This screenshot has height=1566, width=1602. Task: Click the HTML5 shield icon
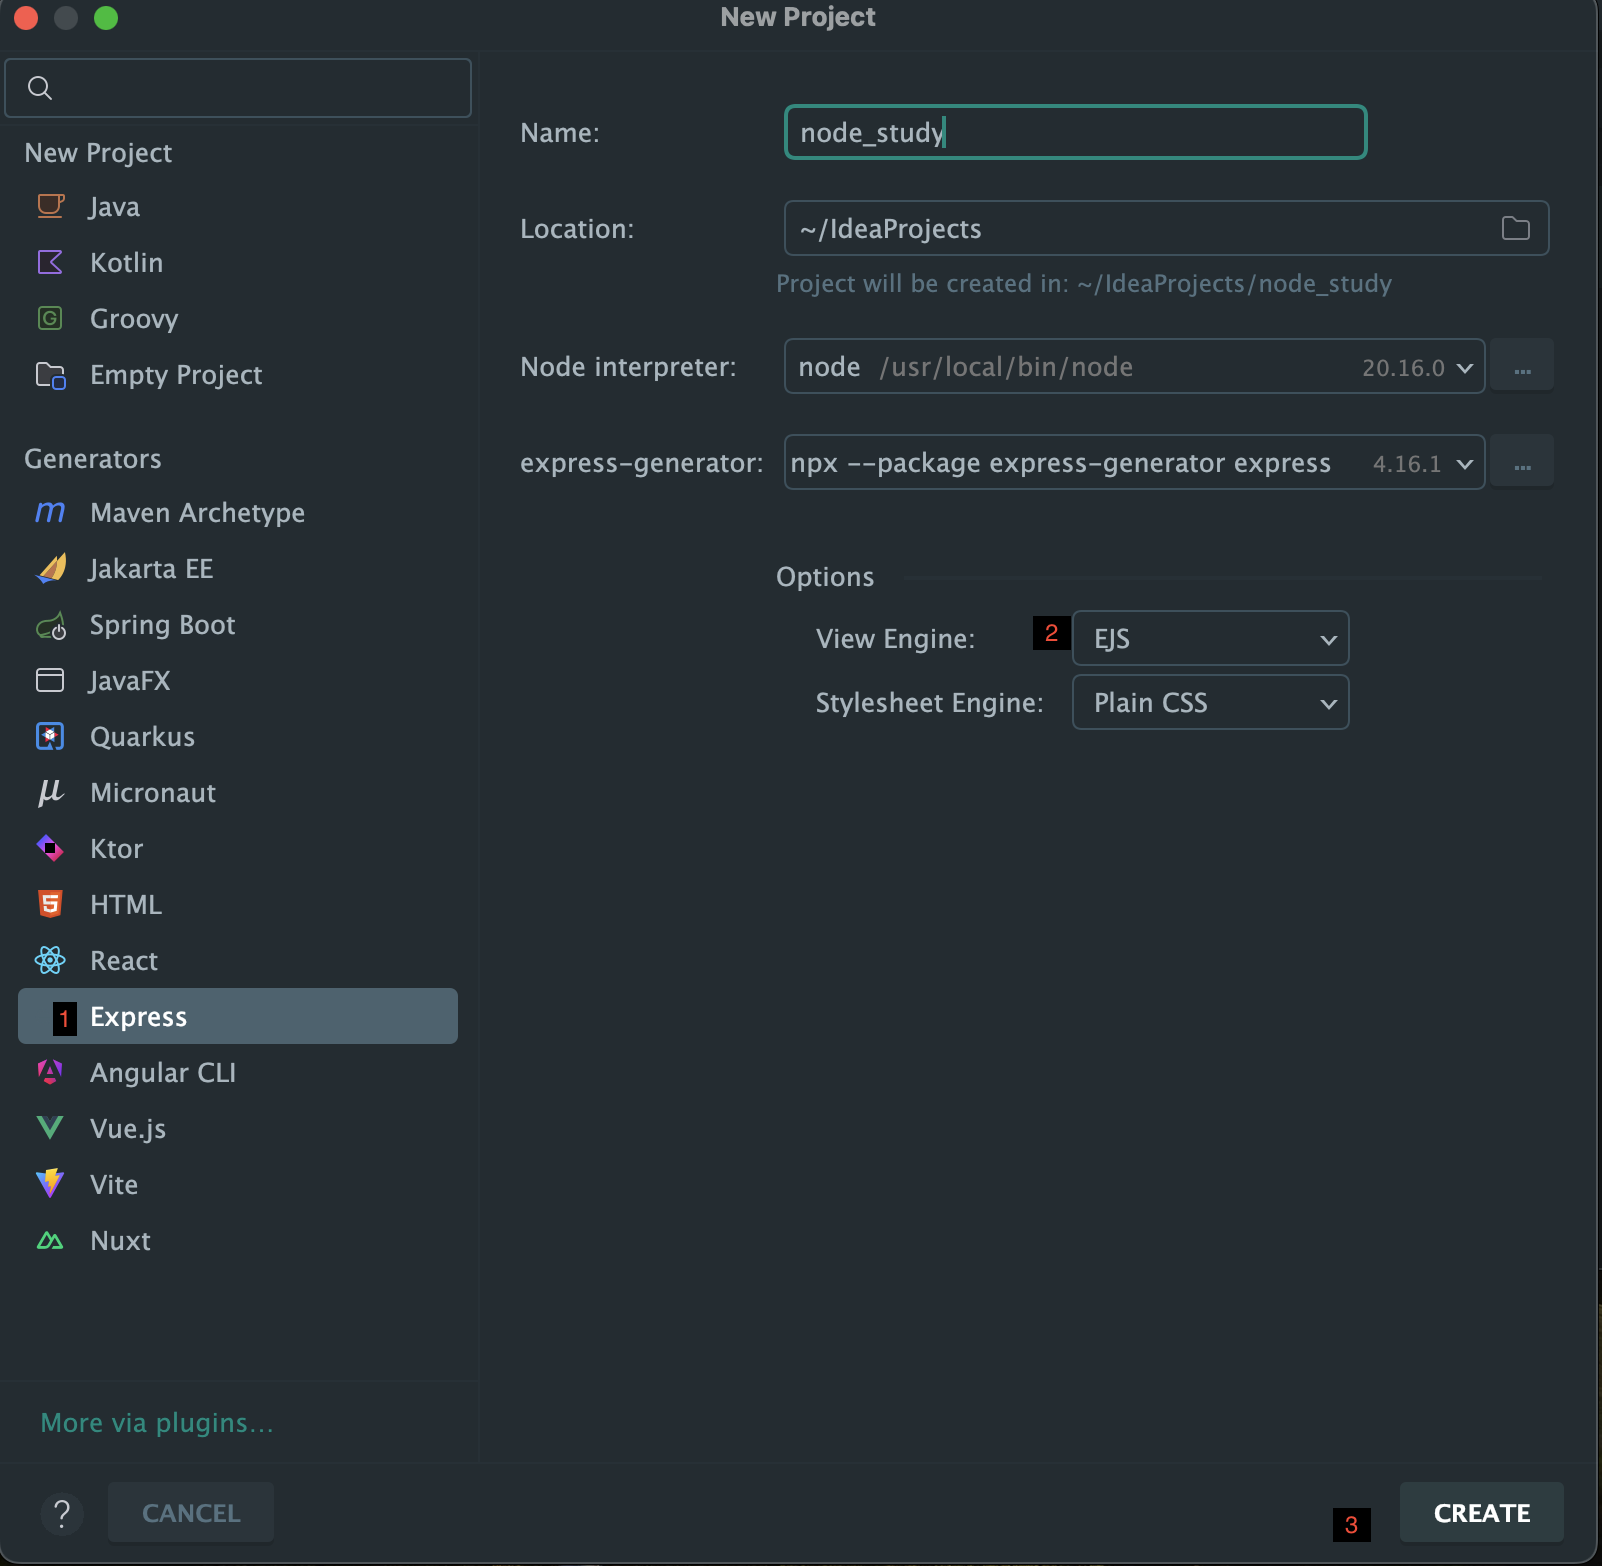click(50, 904)
